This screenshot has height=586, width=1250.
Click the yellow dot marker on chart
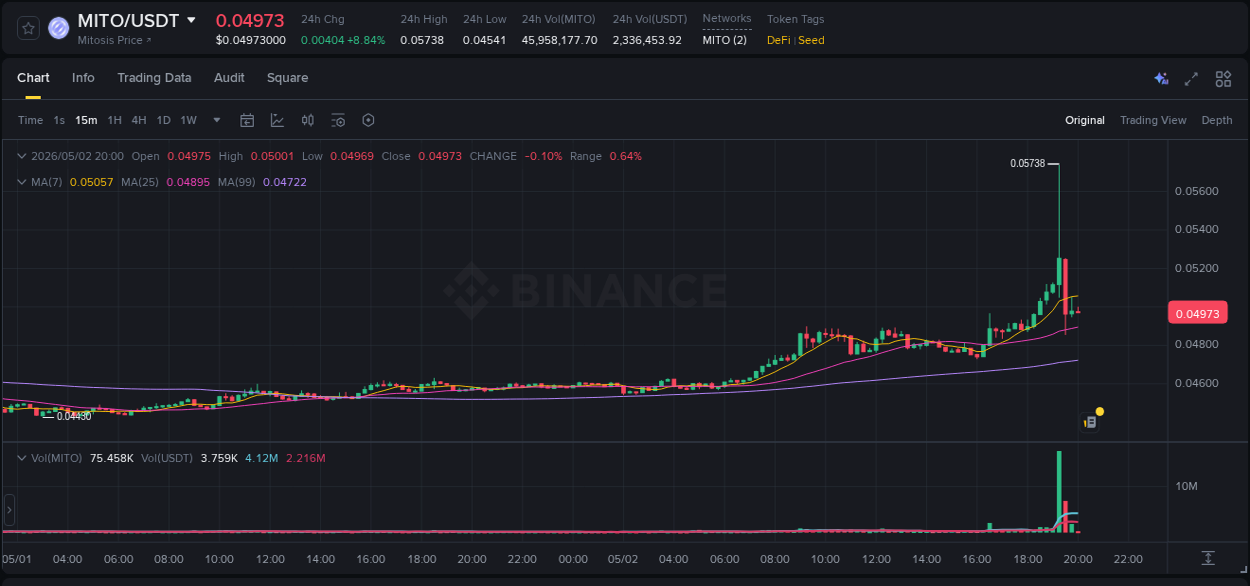tap(1100, 411)
